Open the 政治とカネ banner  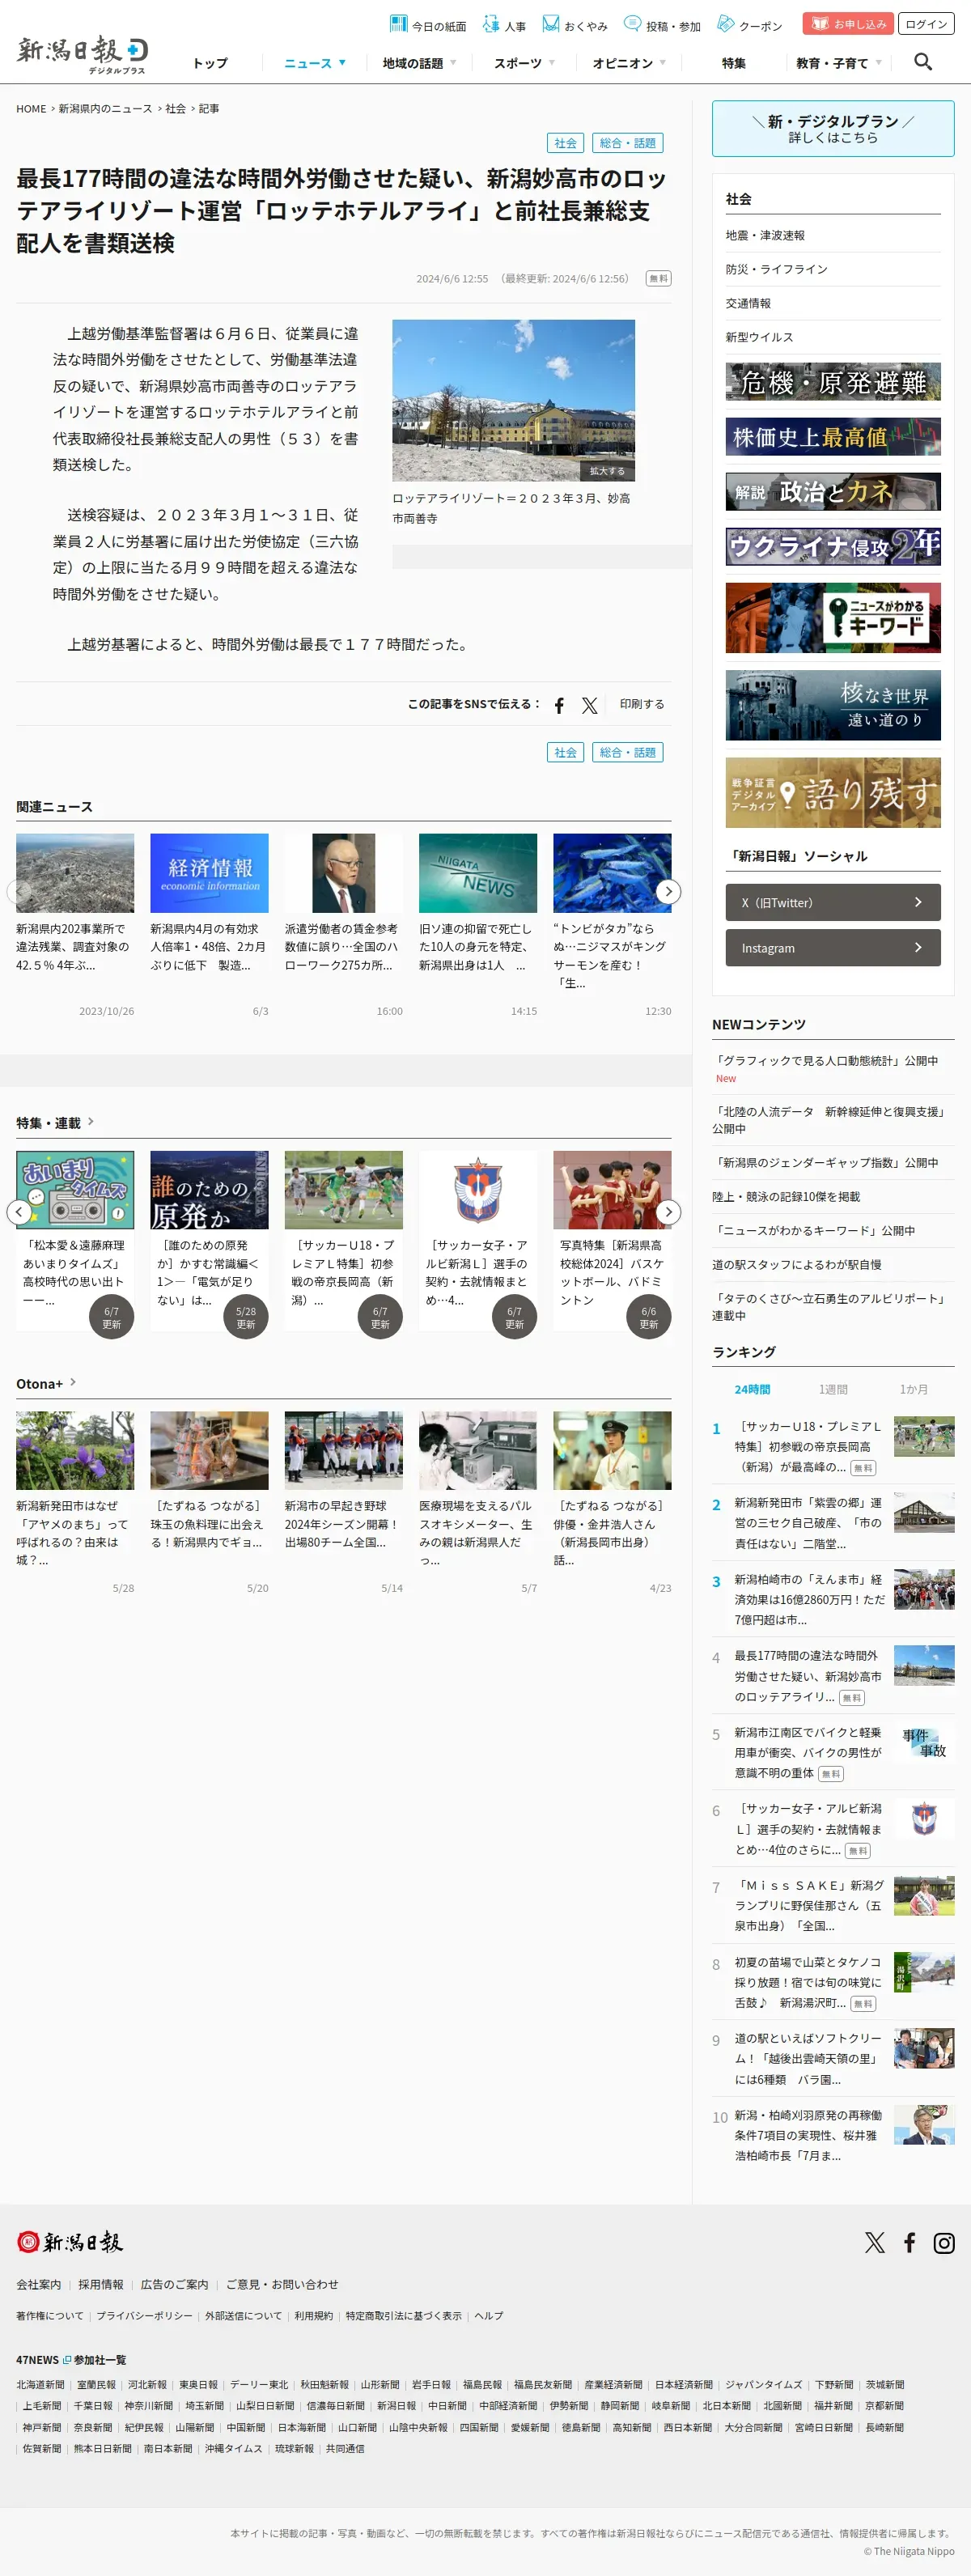(x=833, y=492)
